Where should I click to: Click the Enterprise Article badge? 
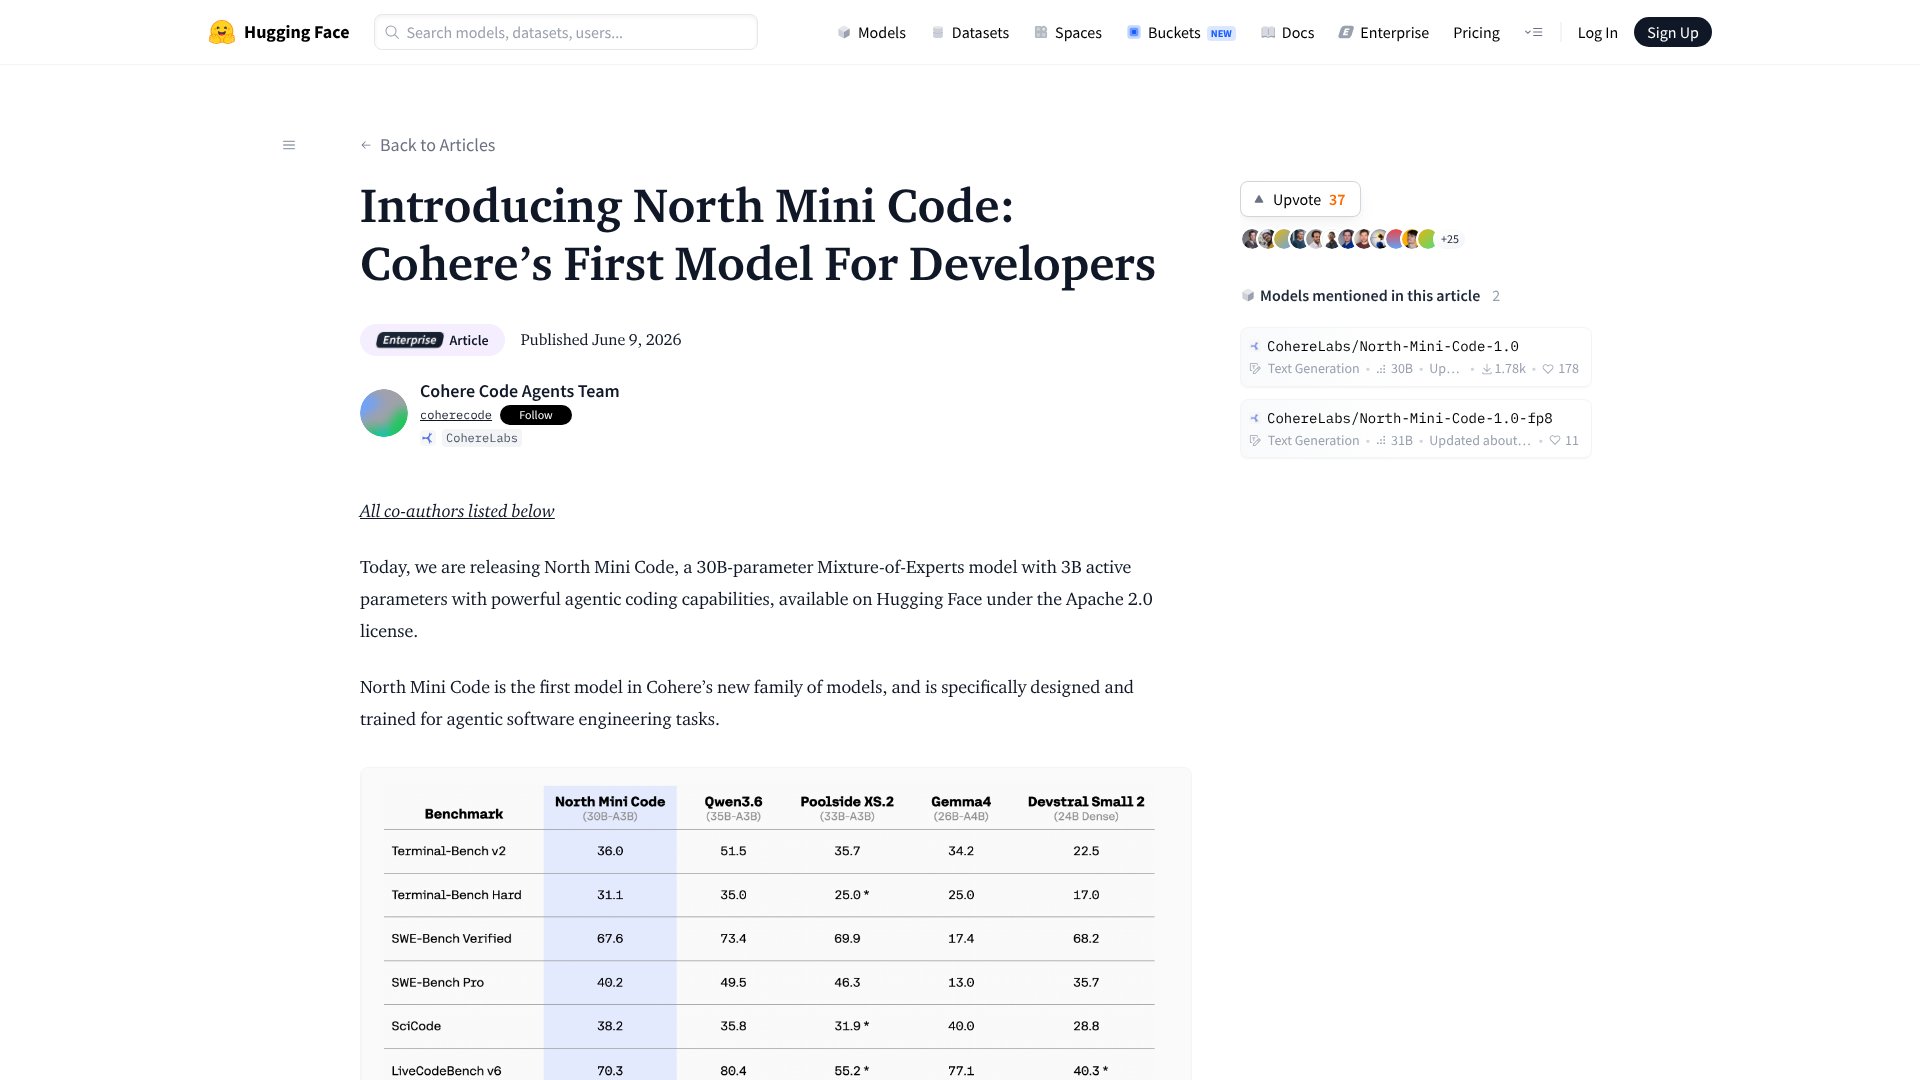coord(432,340)
